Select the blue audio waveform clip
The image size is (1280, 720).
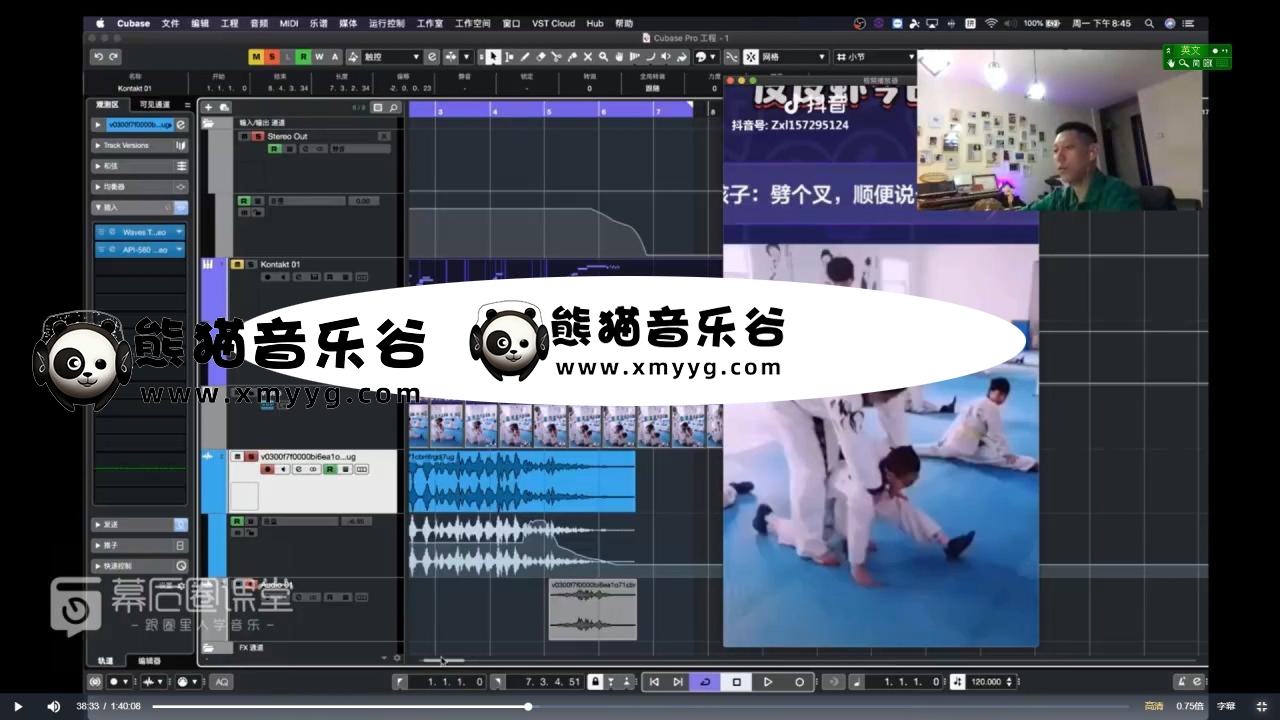click(522, 481)
